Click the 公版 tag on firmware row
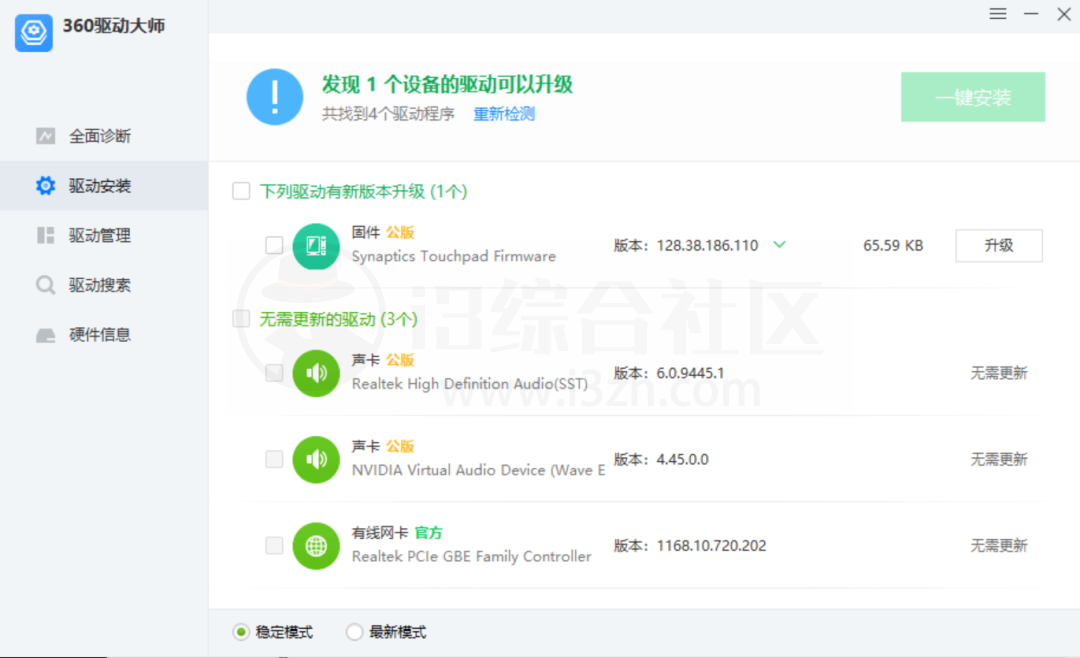This screenshot has height=658, width=1080. 400,232
